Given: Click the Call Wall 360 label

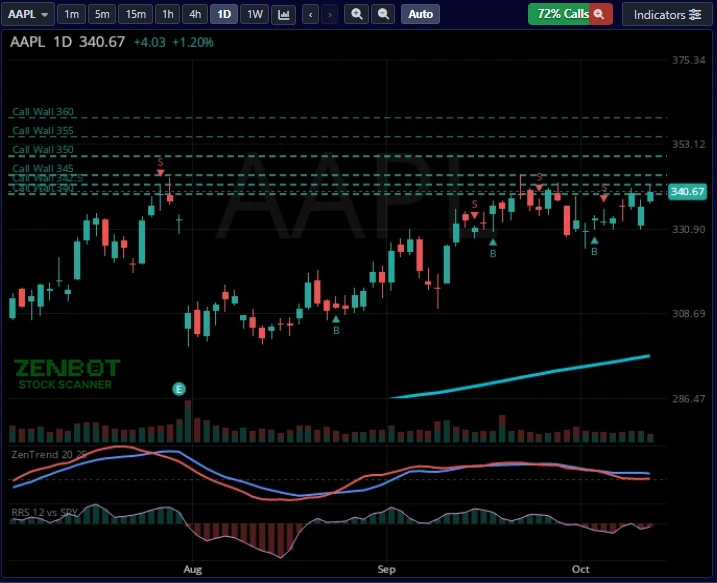Looking at the screenshot, I should coord(43,112).
